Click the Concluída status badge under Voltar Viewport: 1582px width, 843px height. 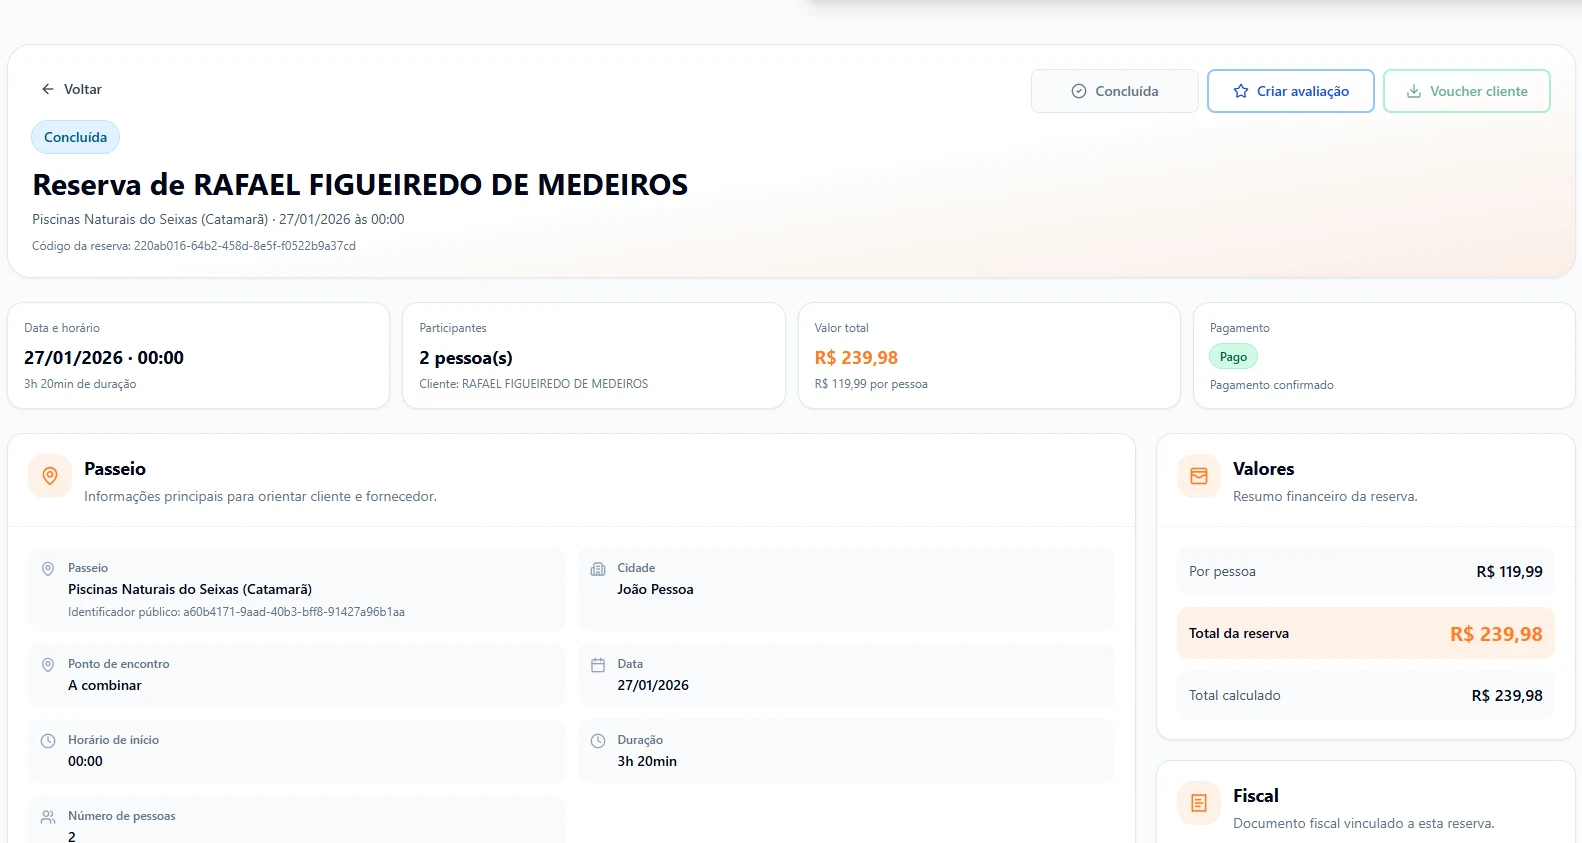click(75, 137)
